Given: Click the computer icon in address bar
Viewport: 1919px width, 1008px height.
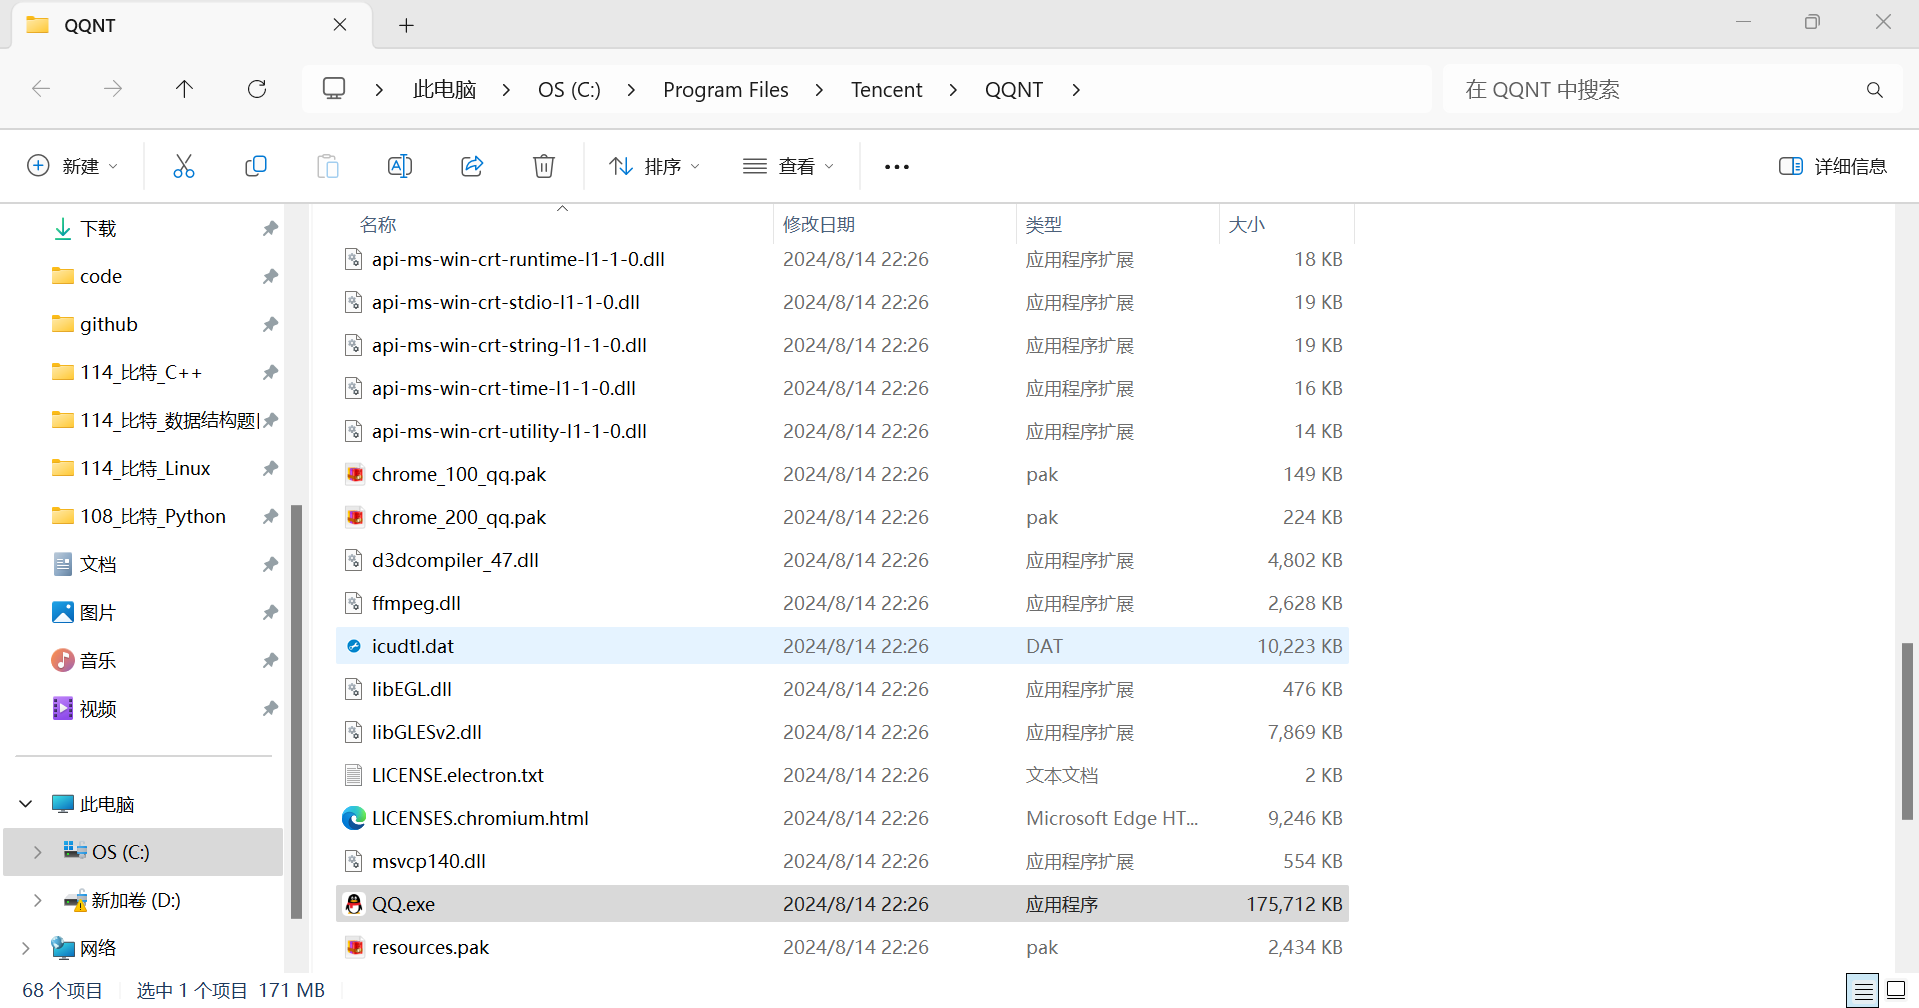Looking at the screenshot, I should pos(334,88).
